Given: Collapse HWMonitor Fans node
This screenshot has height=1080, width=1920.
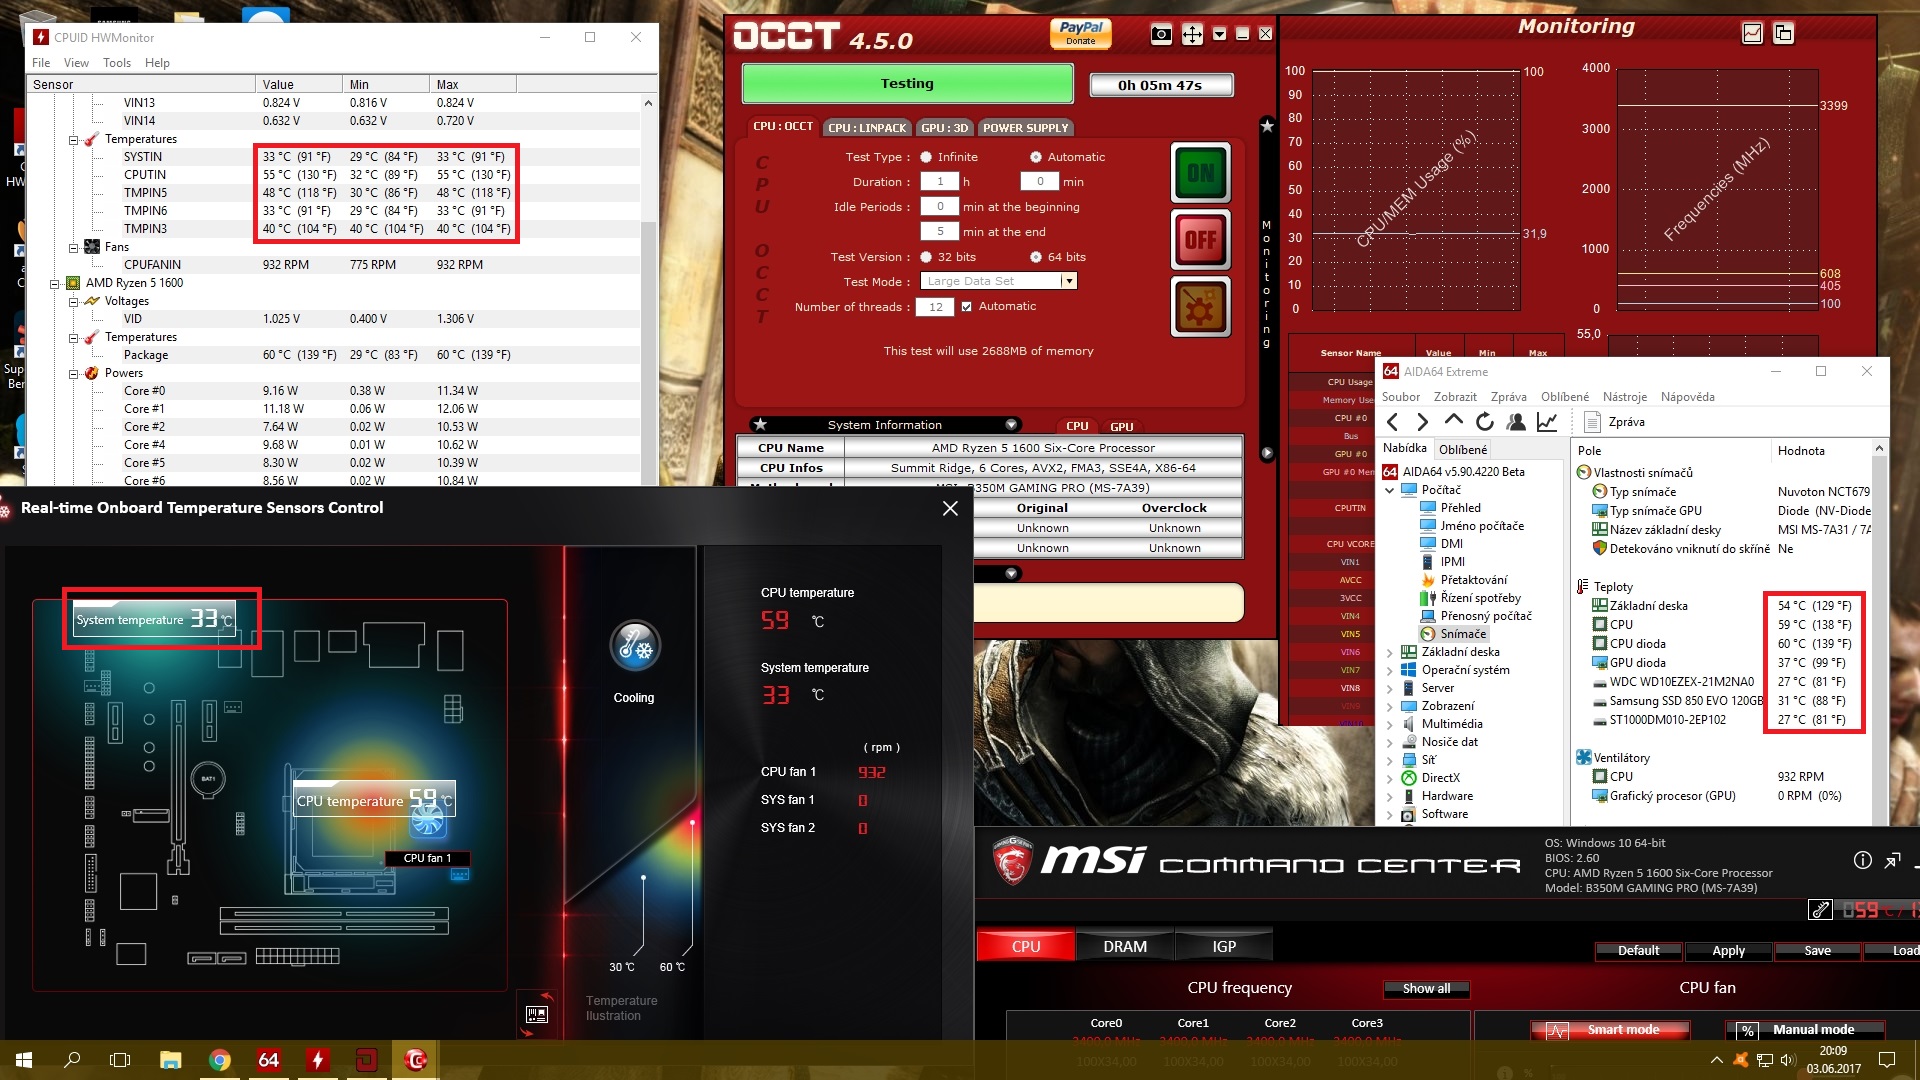Looking at the screenshot, I should coord(73,248).
